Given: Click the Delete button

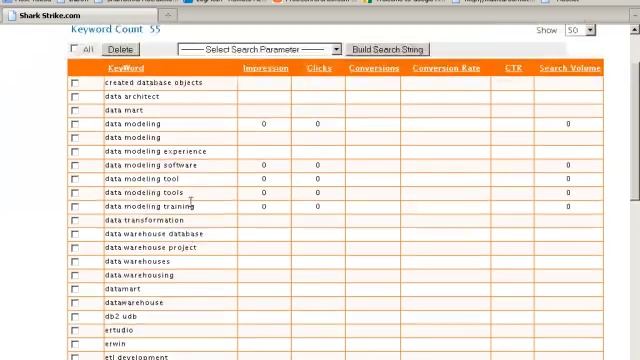Looking at the screenshot, I should pos(120,49).
